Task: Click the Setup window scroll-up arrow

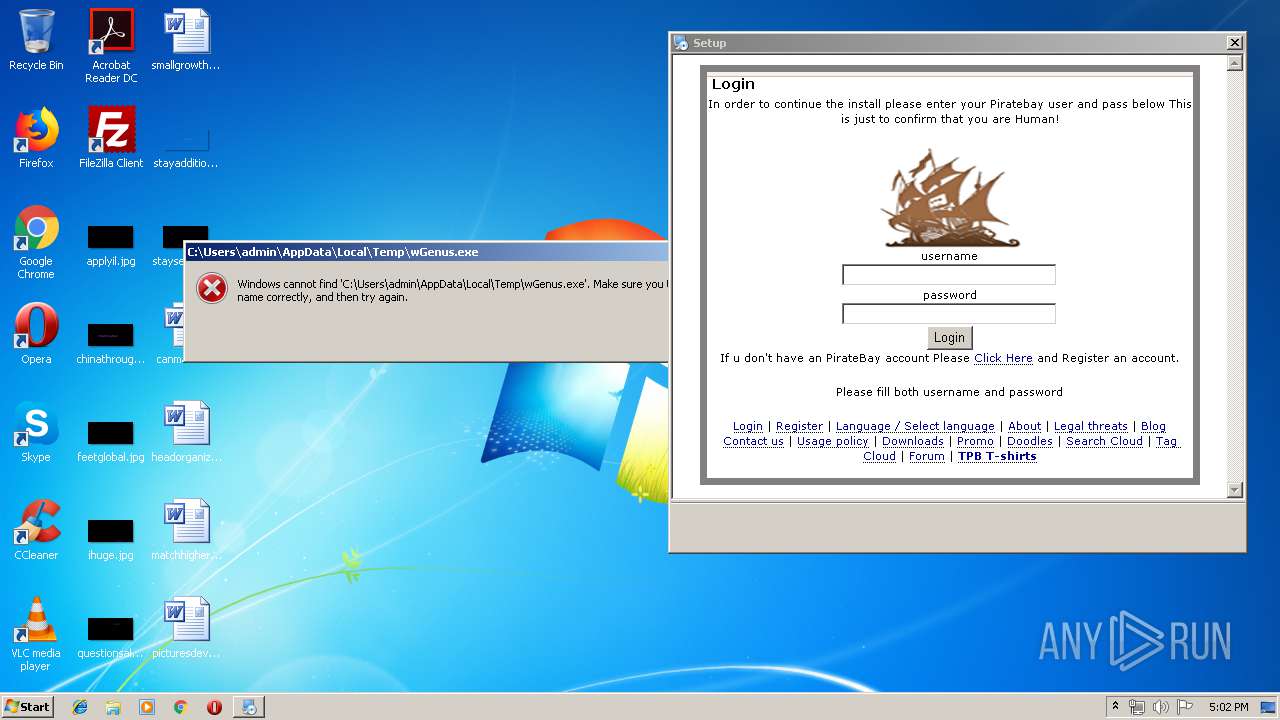Action: click(x=1234, y=63)
